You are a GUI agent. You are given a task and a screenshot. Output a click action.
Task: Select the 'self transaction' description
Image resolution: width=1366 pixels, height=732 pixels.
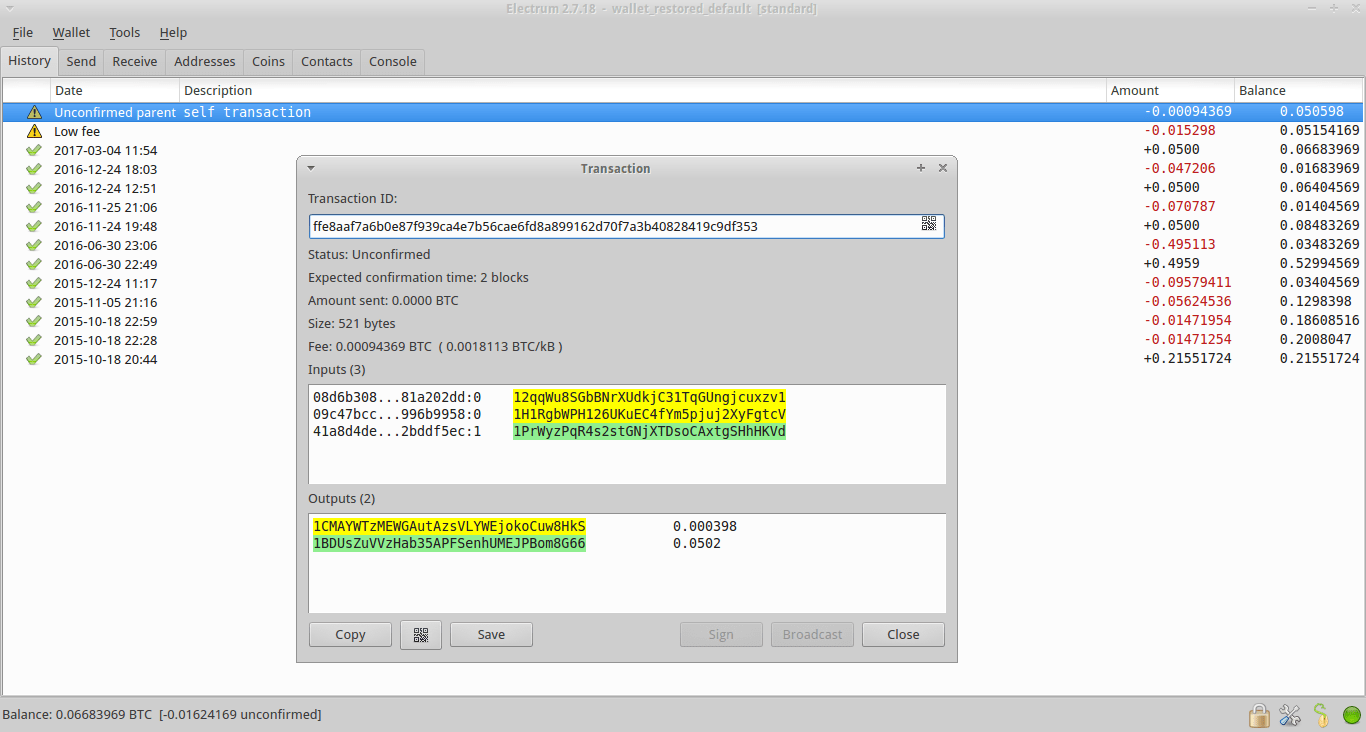pos(247,112)
